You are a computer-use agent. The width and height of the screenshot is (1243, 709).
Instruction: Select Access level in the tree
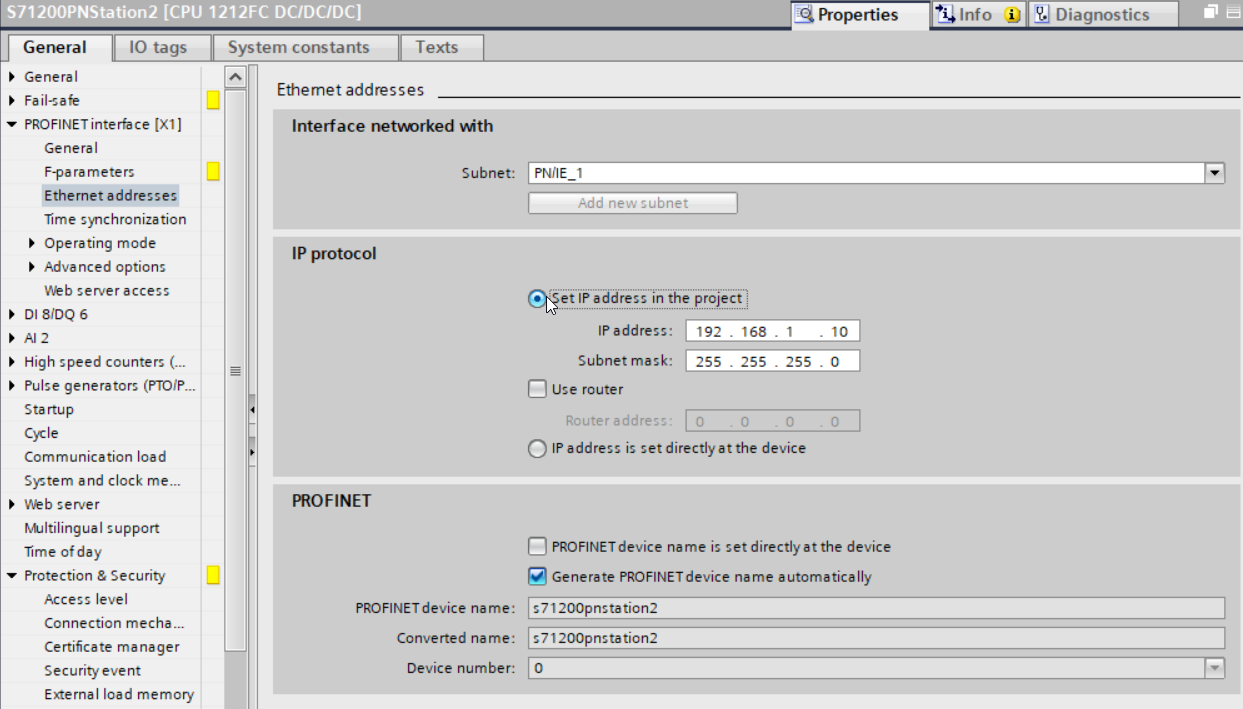click(x=86, y=599)
